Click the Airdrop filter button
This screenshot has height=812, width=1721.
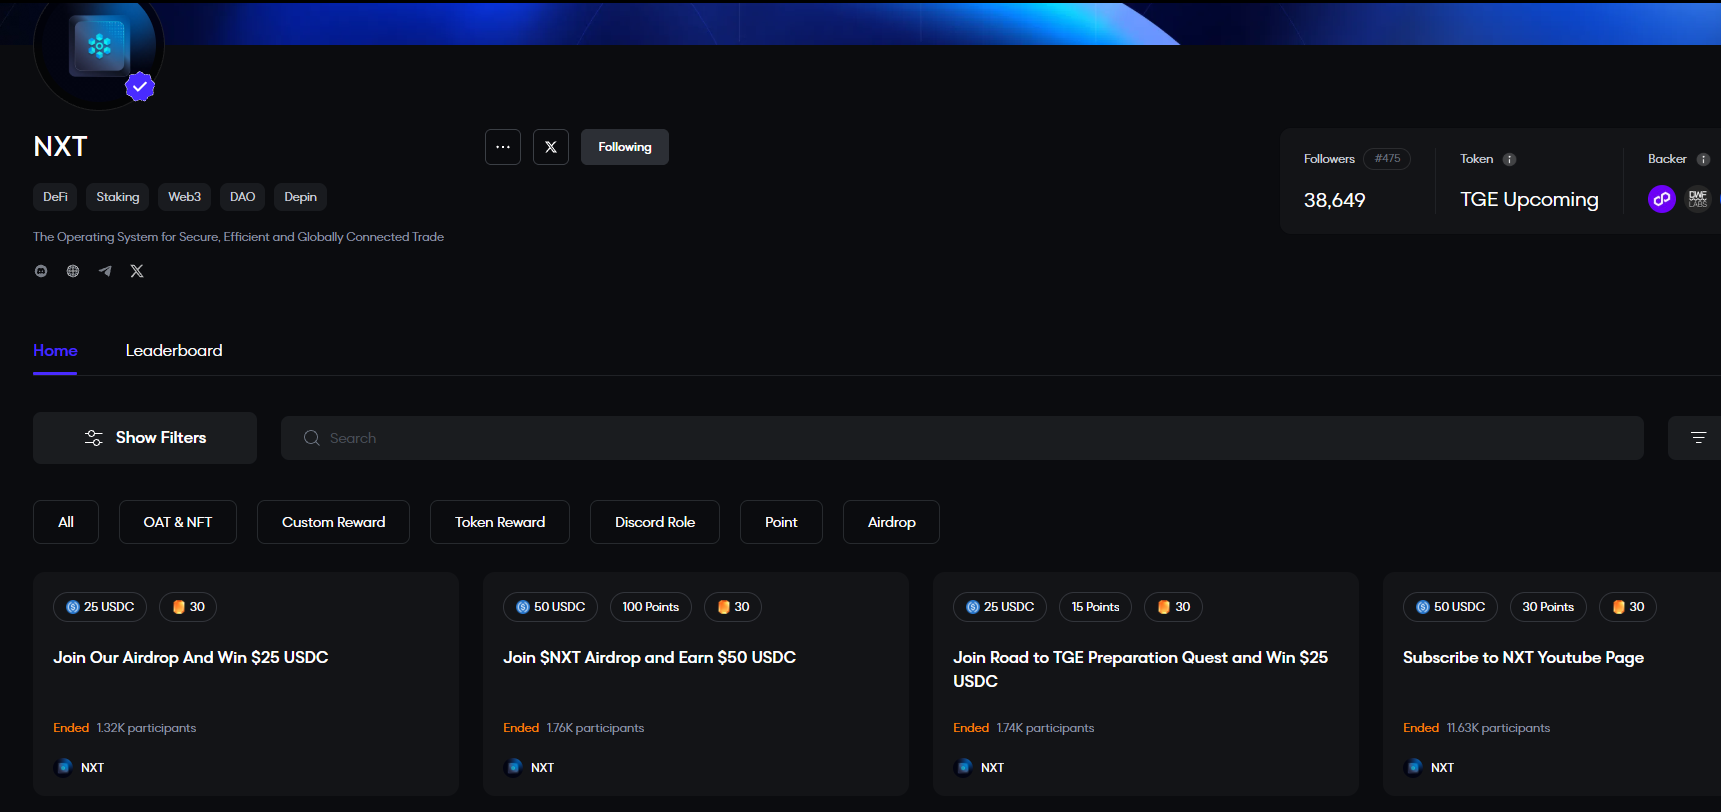891,522
